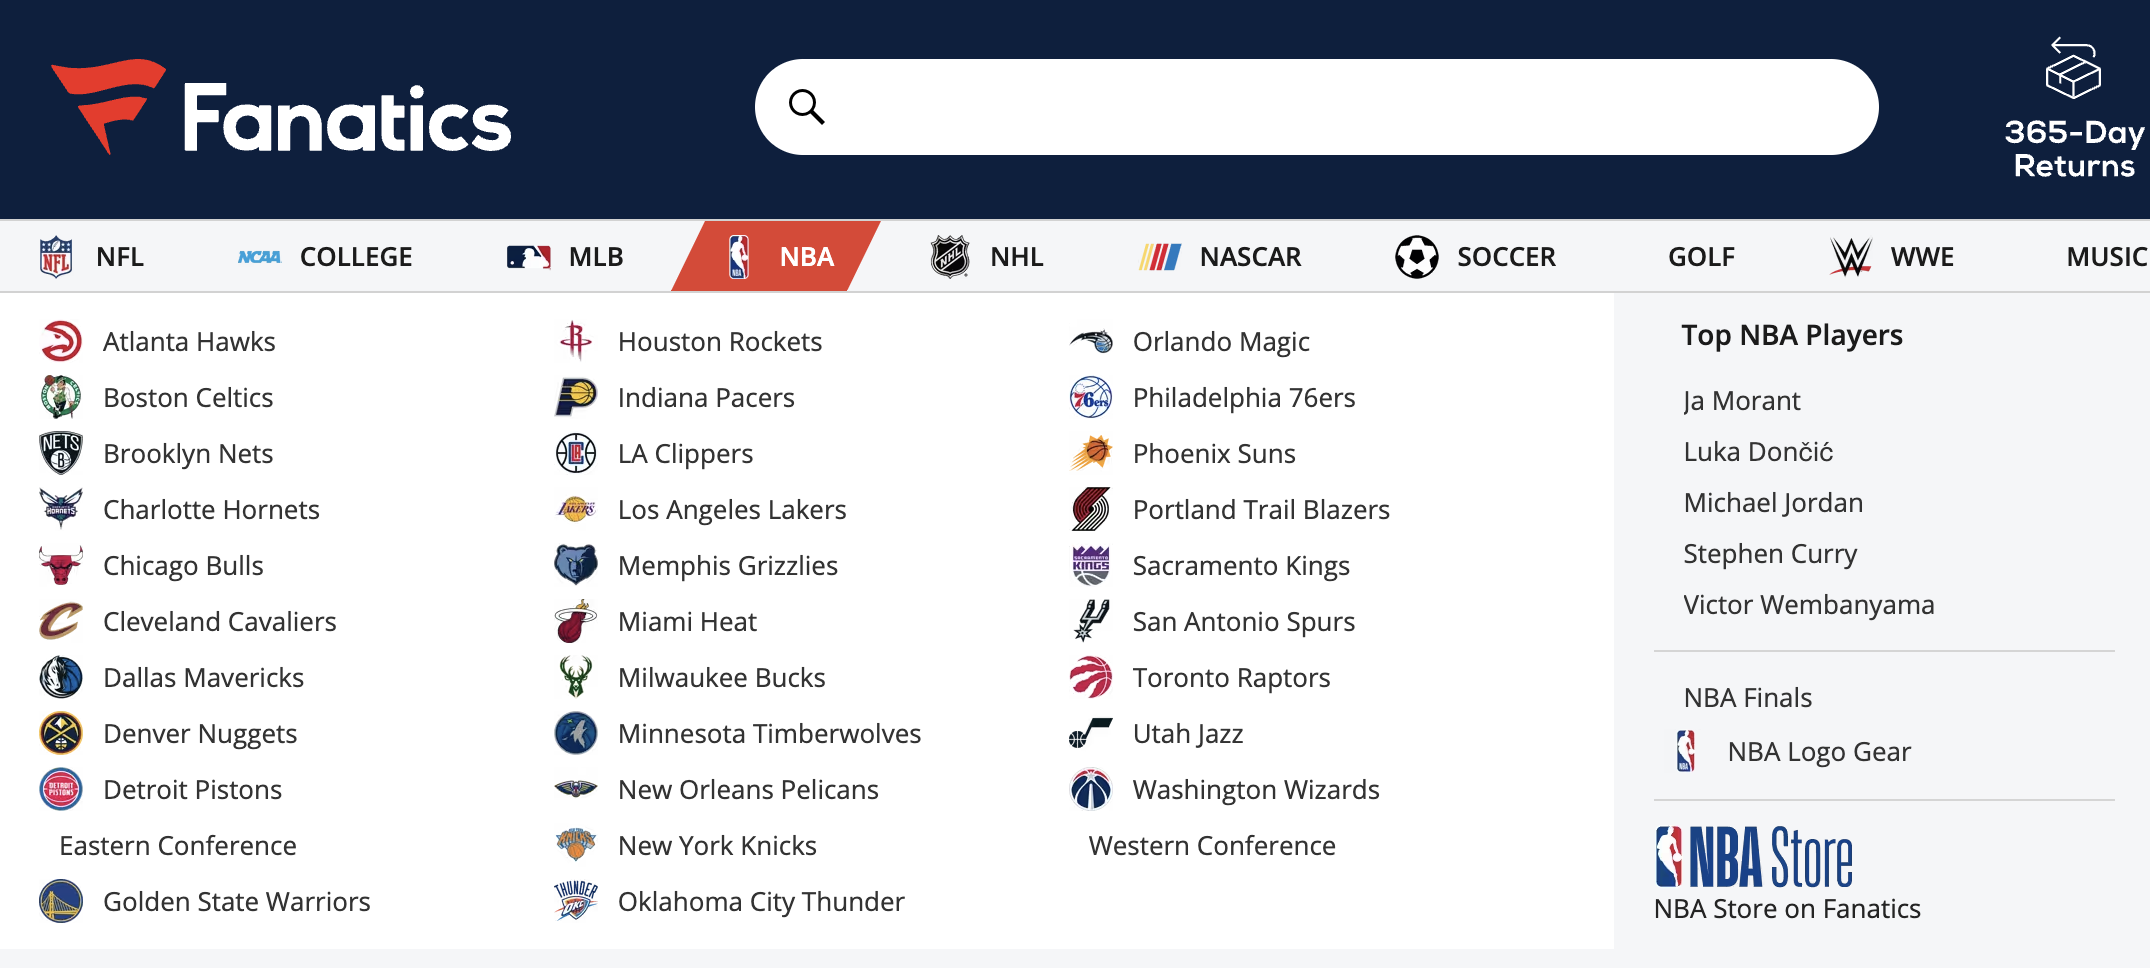Viewport: 2150px width, 968px height.
Task: Choose the Miami Heat logo icon
Action: pos(576,621)
